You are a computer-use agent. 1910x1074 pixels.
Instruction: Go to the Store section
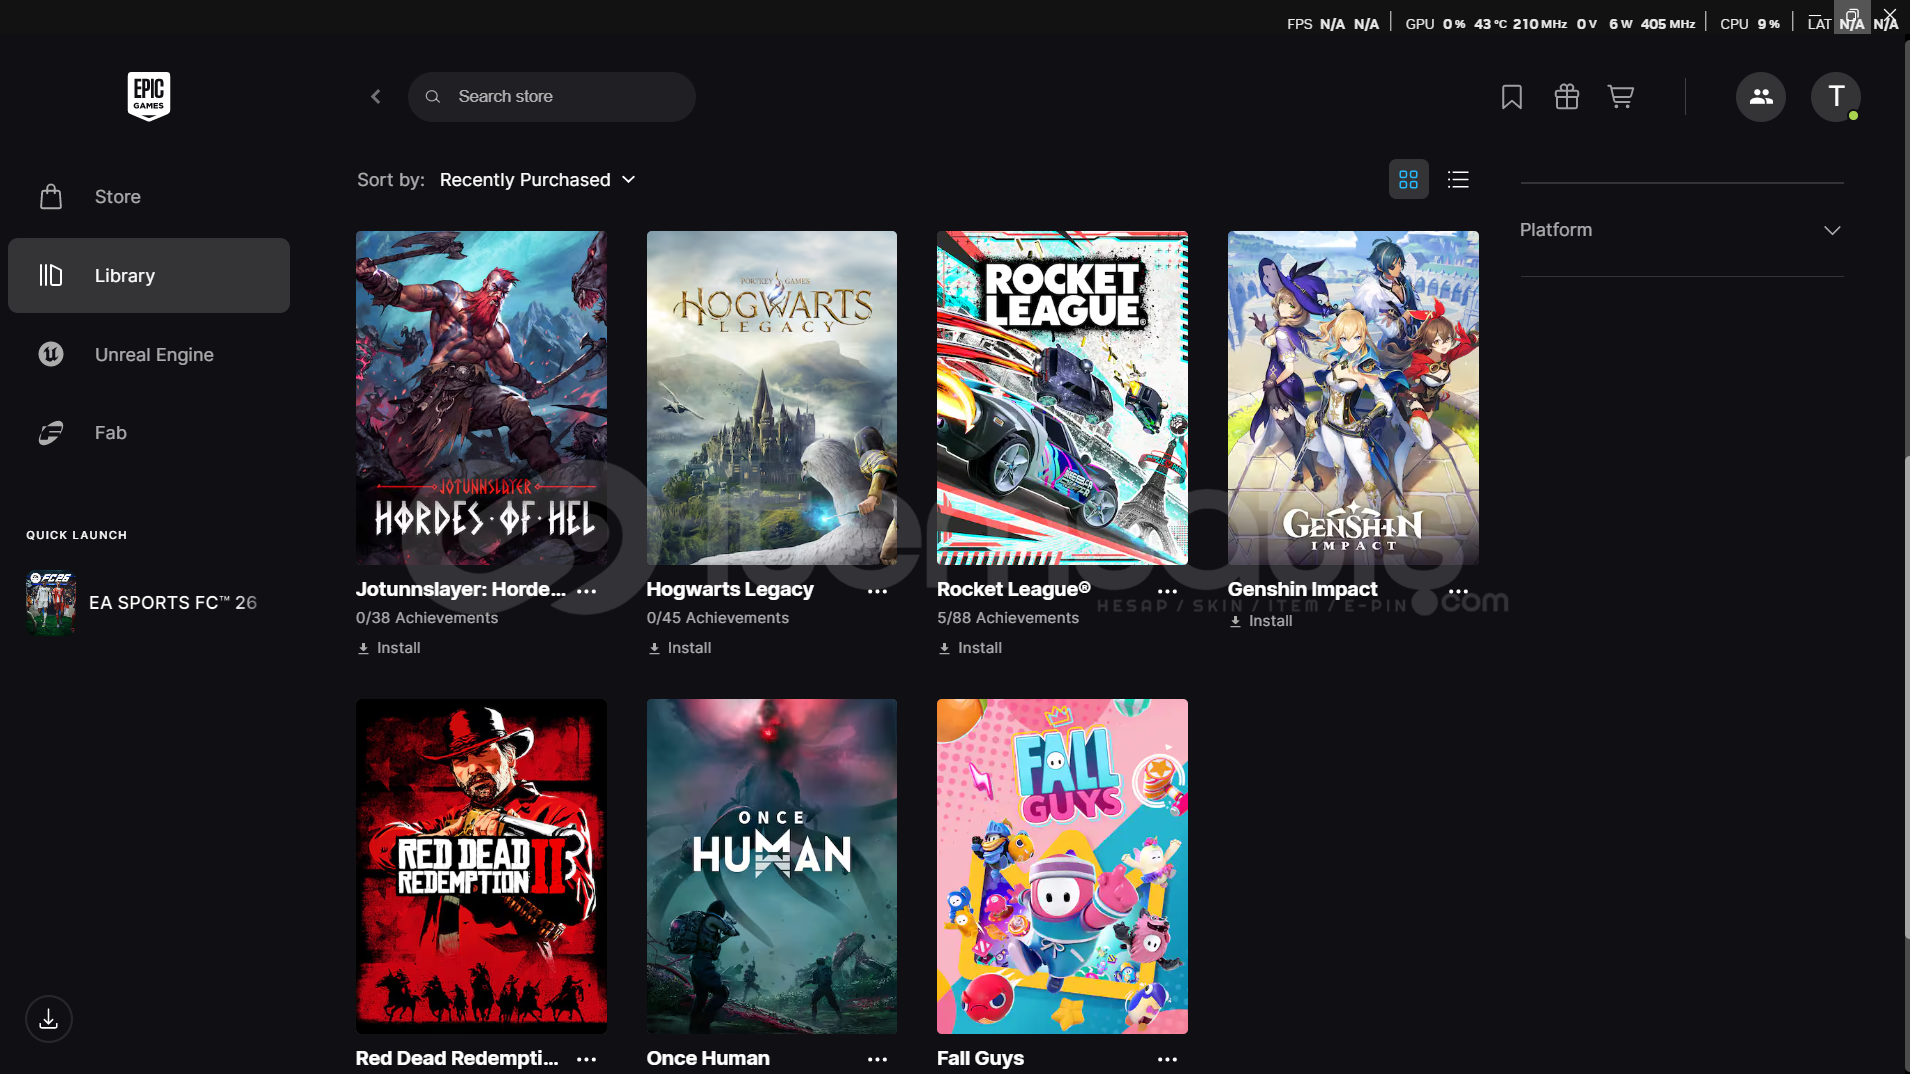pos(149,197)
